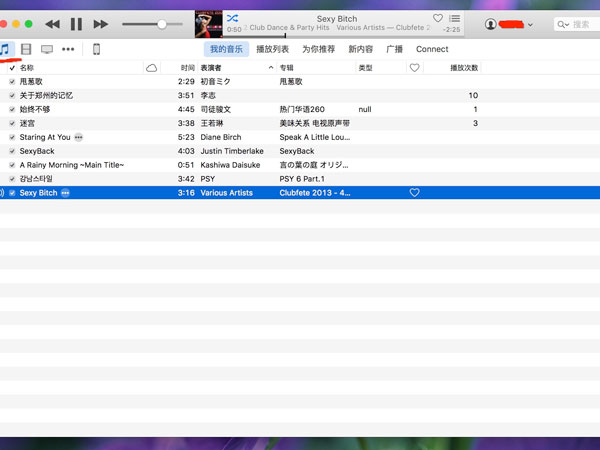
Task: Click the iPhone device icon
Action: pyautogui.click(x=96, y=48)
